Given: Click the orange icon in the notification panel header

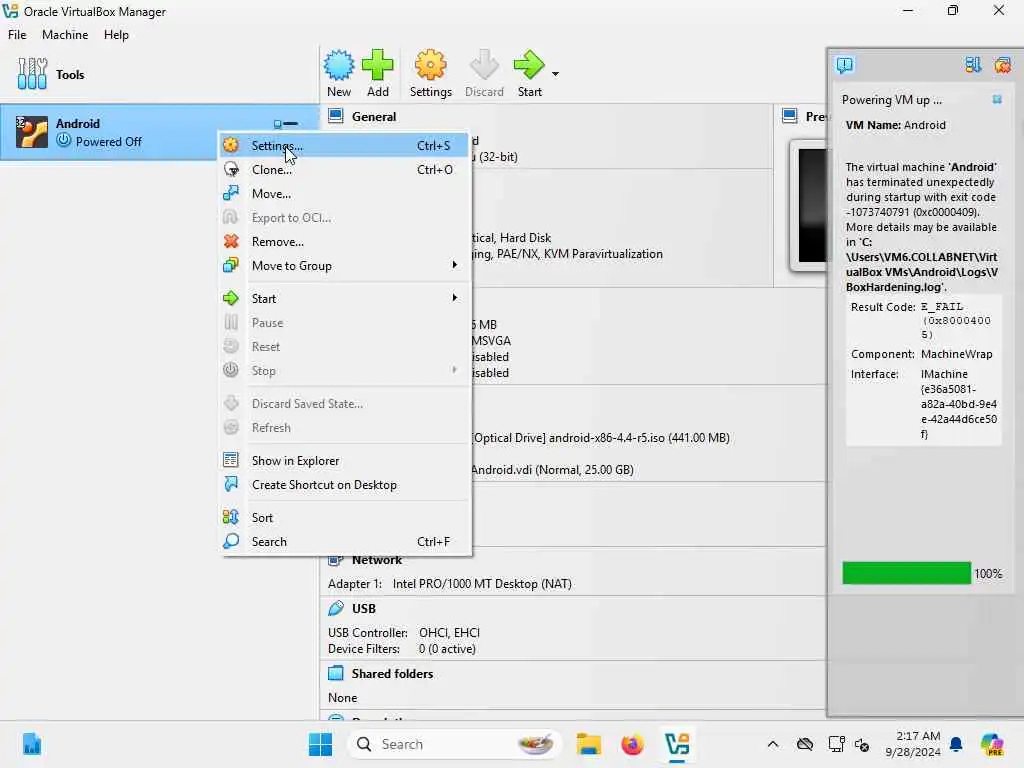Looking at the screenshot, I should 1002,65.
